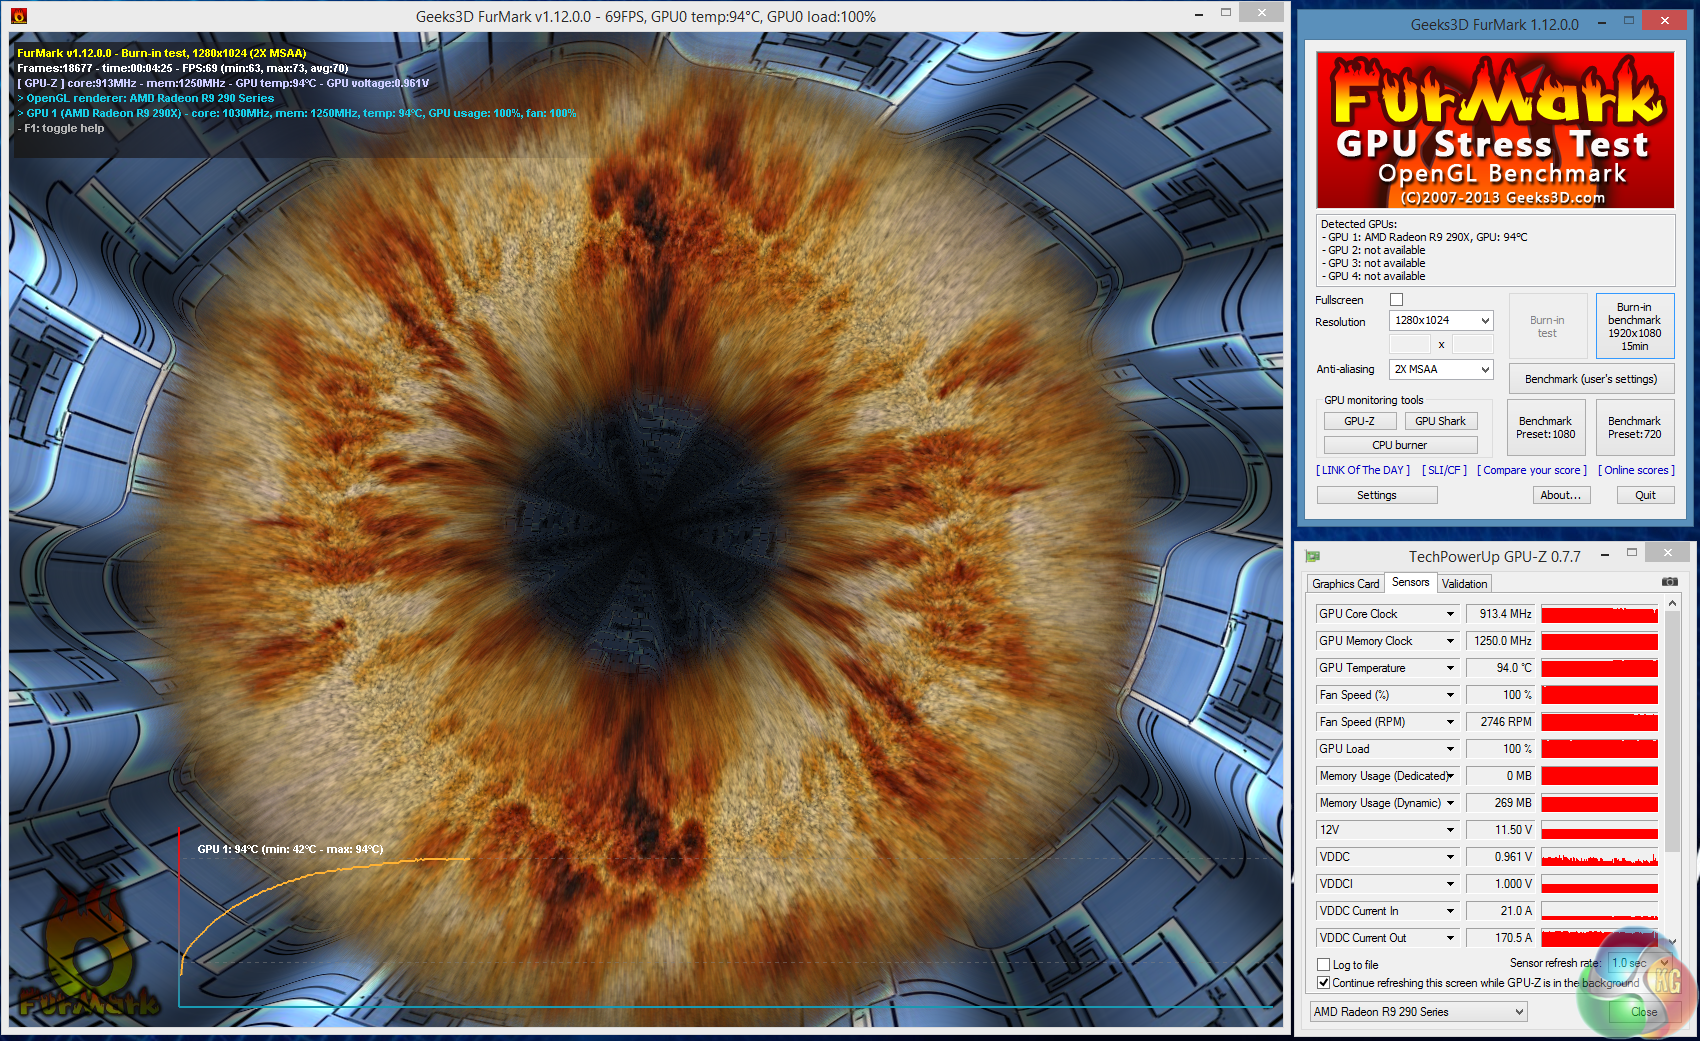Screen dimensions: 1700x1041
Task: Open the Memory Usage (Dynamic) dropdown
Action: coord(1450,803)
